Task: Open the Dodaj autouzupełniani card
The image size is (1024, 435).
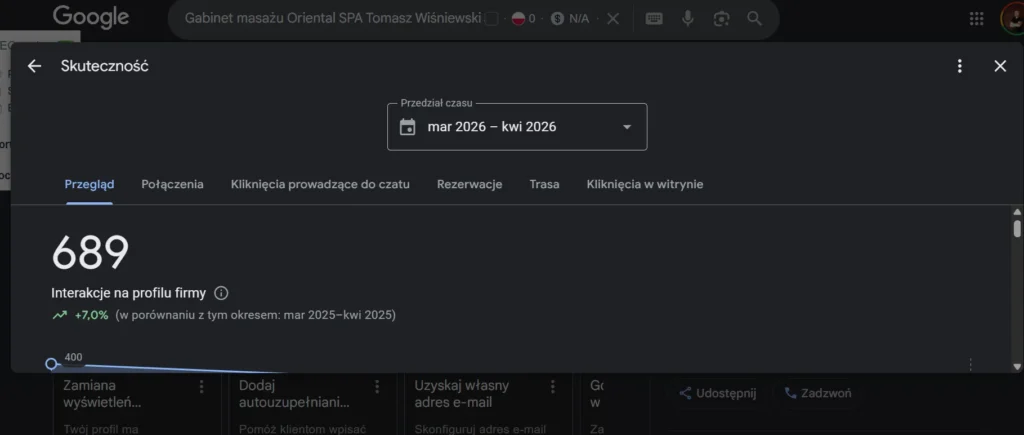Action: tap(312, 405)
